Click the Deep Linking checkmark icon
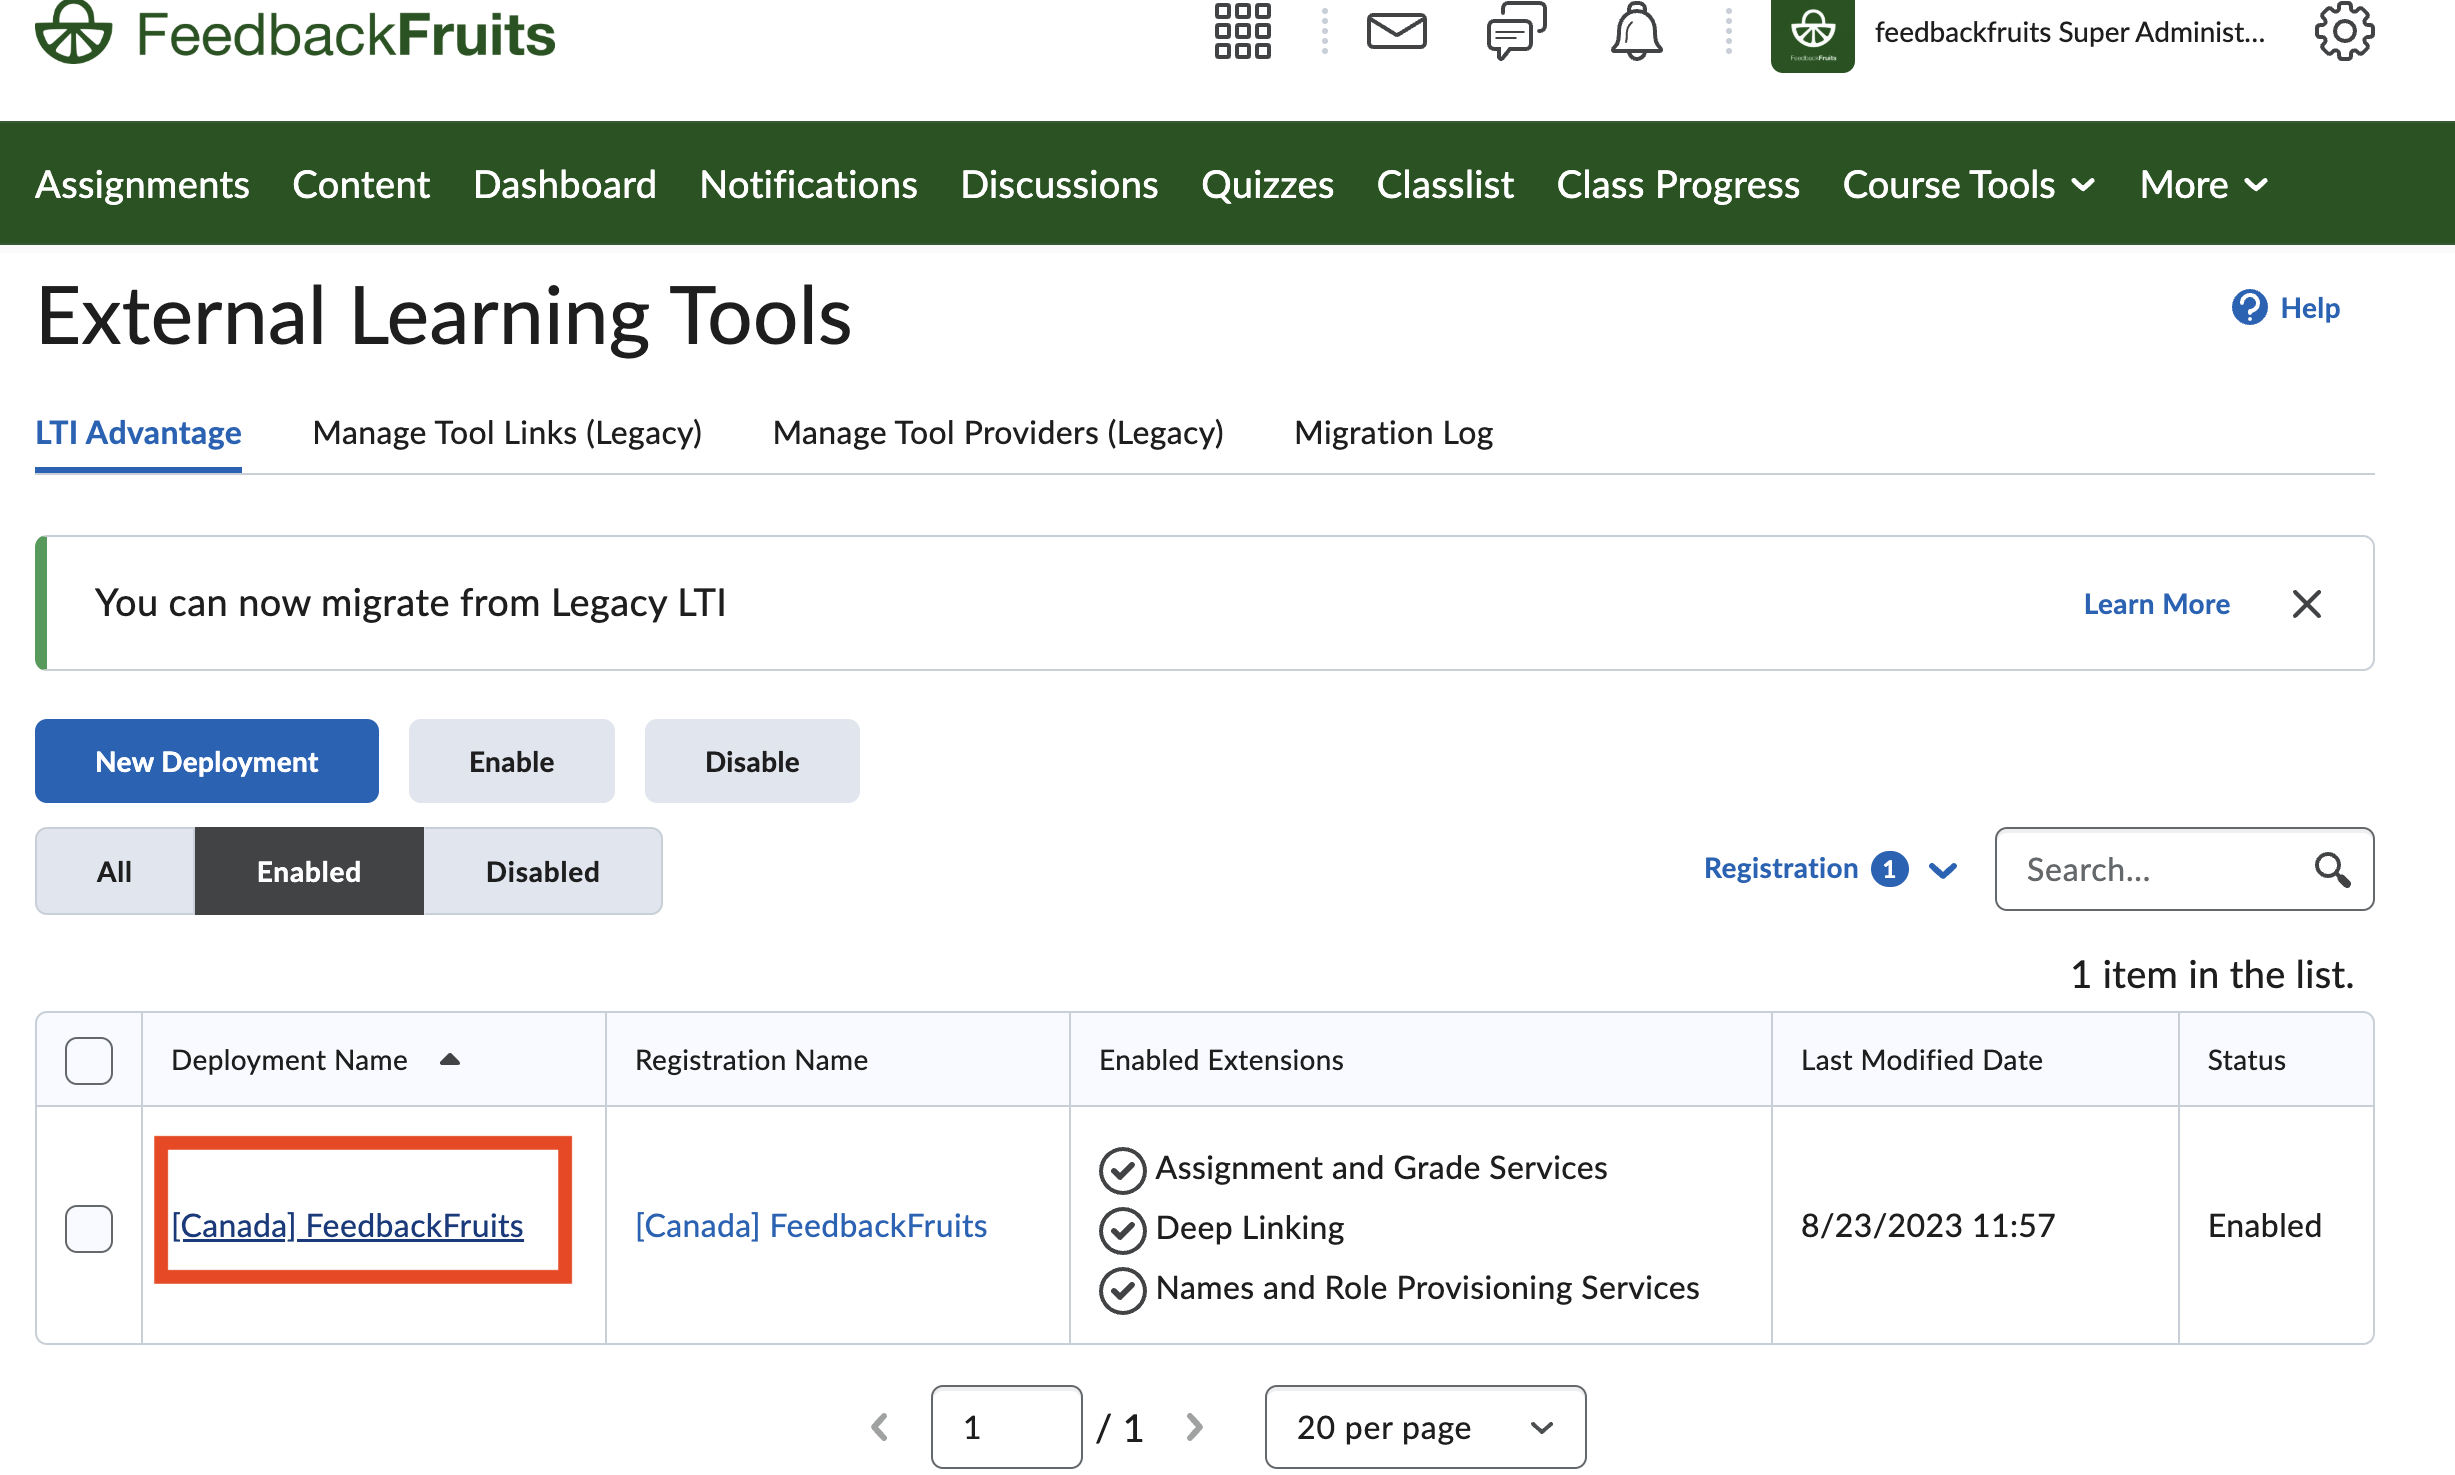Viewport: 2455px width, 1475px height. pos(1122,1229)
